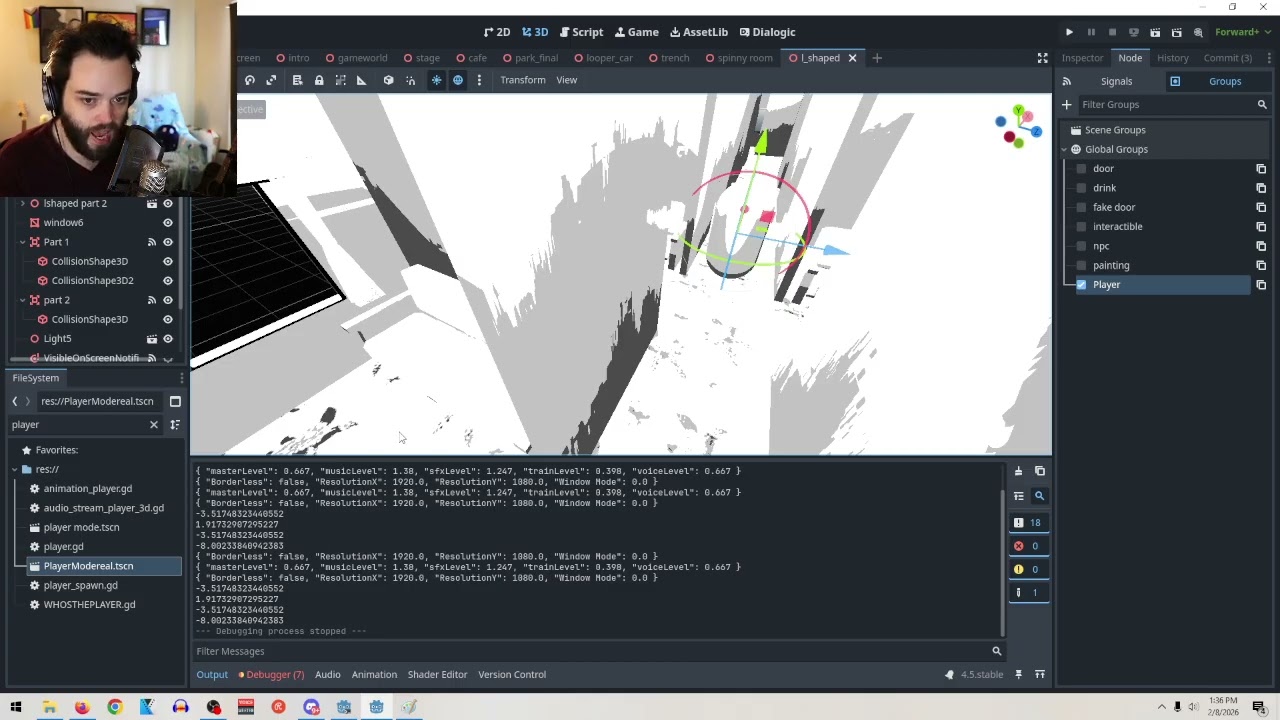Switch to the spinny room scene tab
This screenshot has height=720, width=1280.
pyautogui.click(x=738, y=58)
